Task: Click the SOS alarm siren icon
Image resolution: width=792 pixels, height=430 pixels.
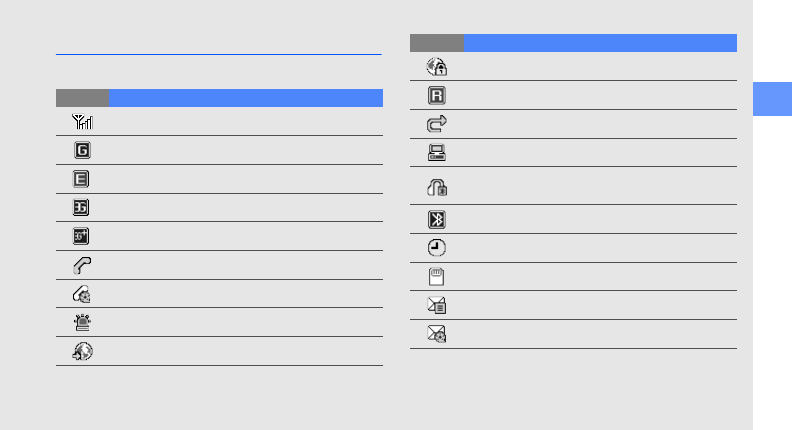Action: pos(82,322)
